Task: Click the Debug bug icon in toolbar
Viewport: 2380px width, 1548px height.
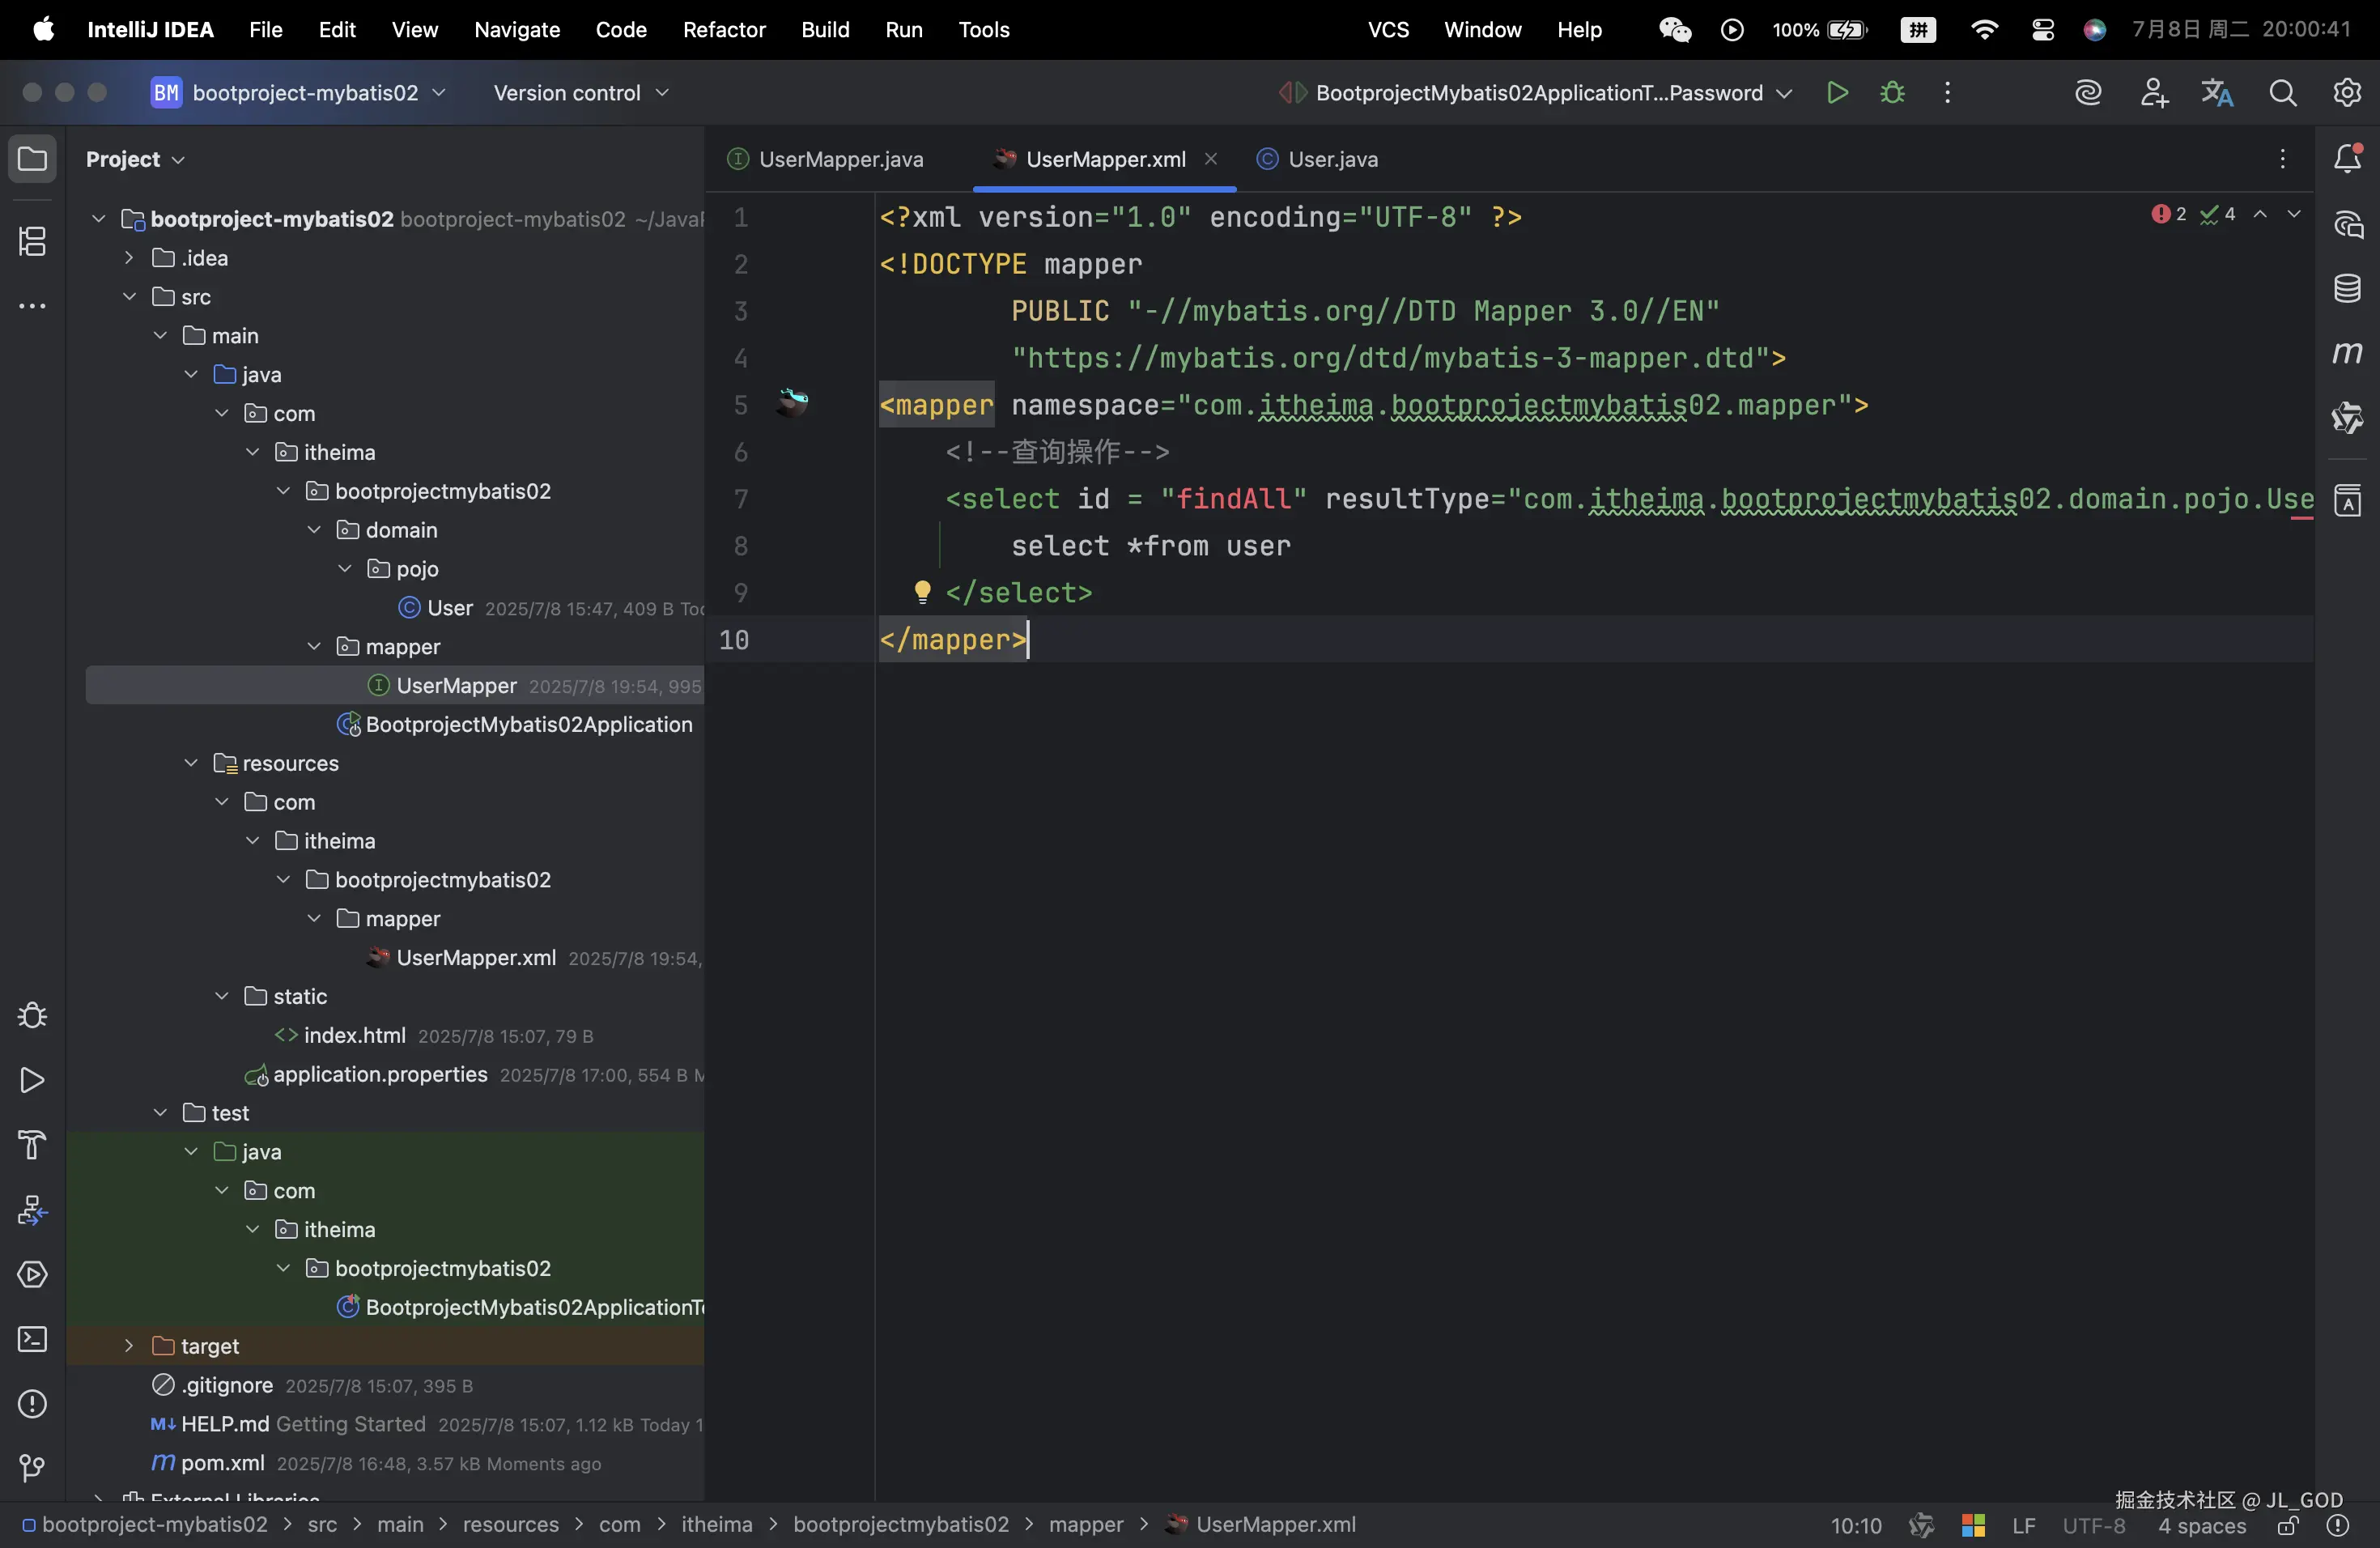Action: coord(1892,93)
